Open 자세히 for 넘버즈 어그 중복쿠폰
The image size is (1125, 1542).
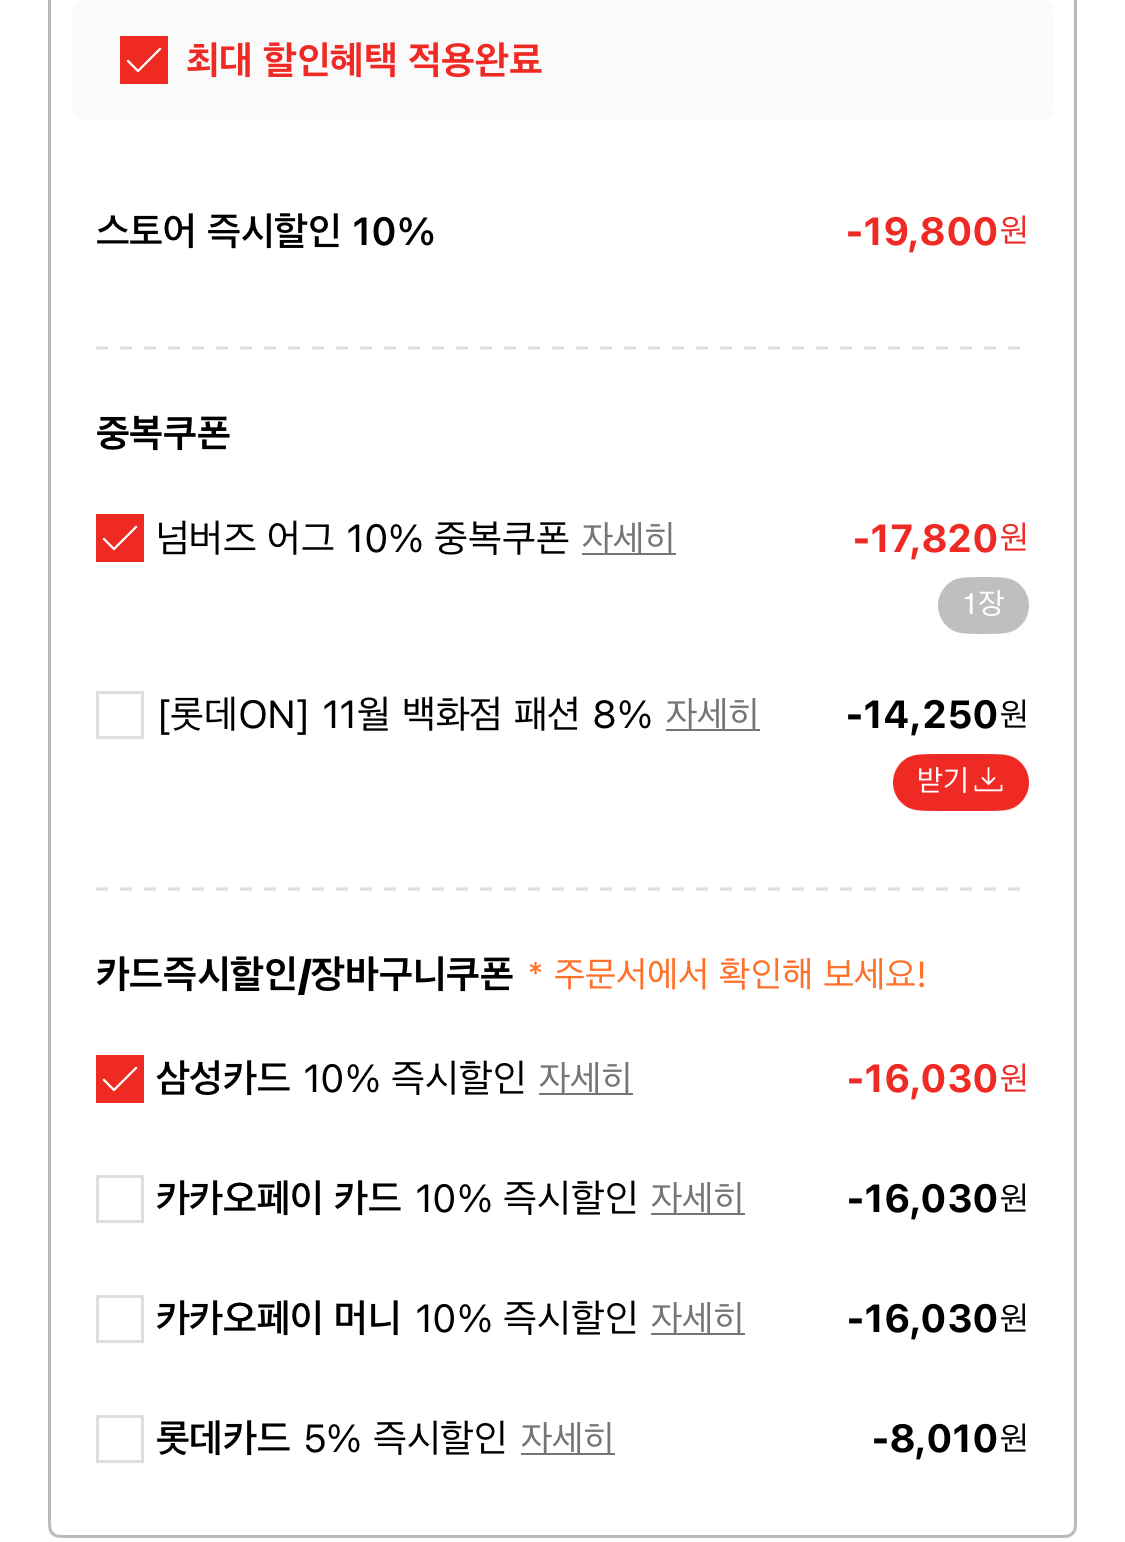(x=628, y=538)
